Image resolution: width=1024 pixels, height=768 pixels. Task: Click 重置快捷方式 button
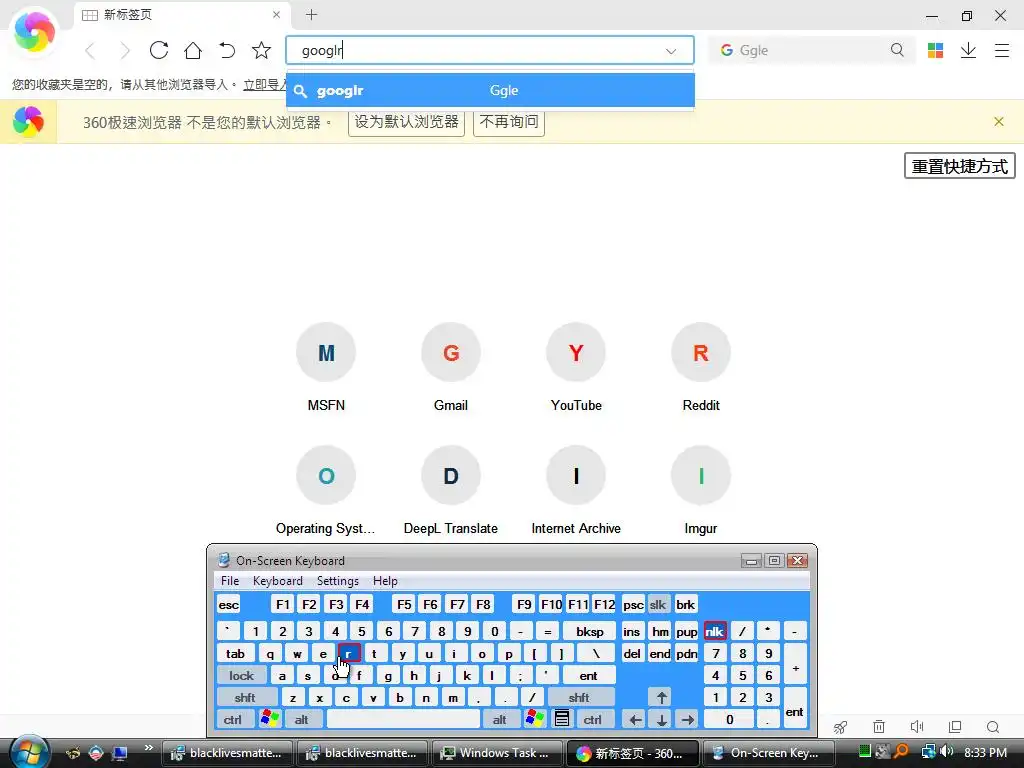[959, 166]
